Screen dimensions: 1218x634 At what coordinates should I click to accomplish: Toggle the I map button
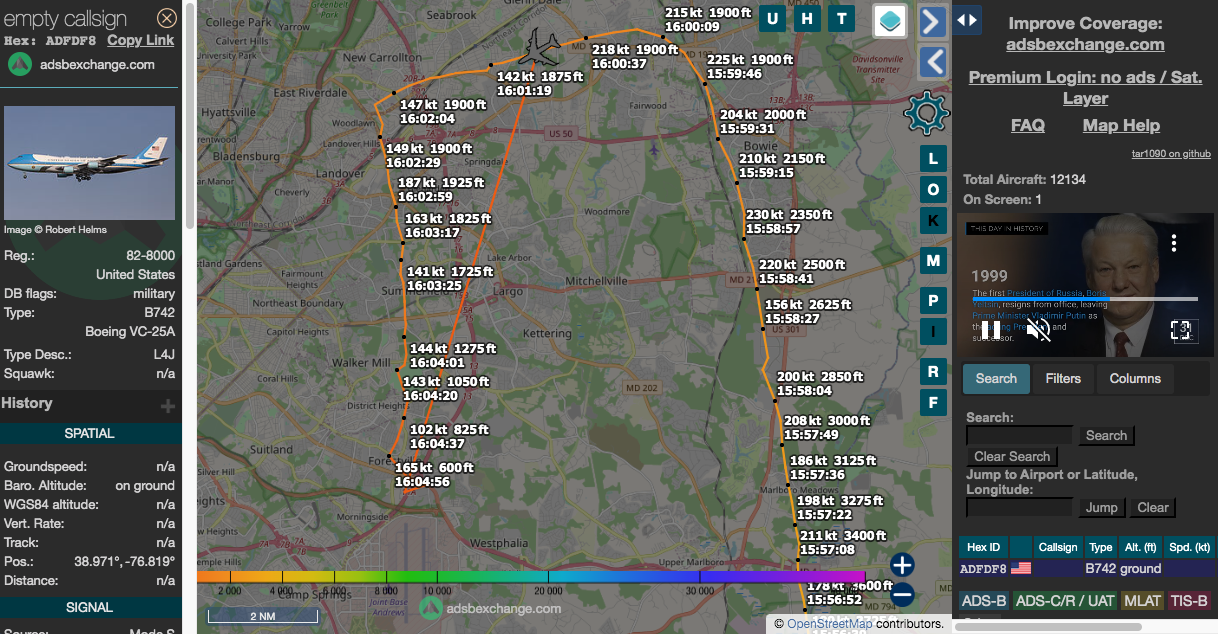pos(933,331)
